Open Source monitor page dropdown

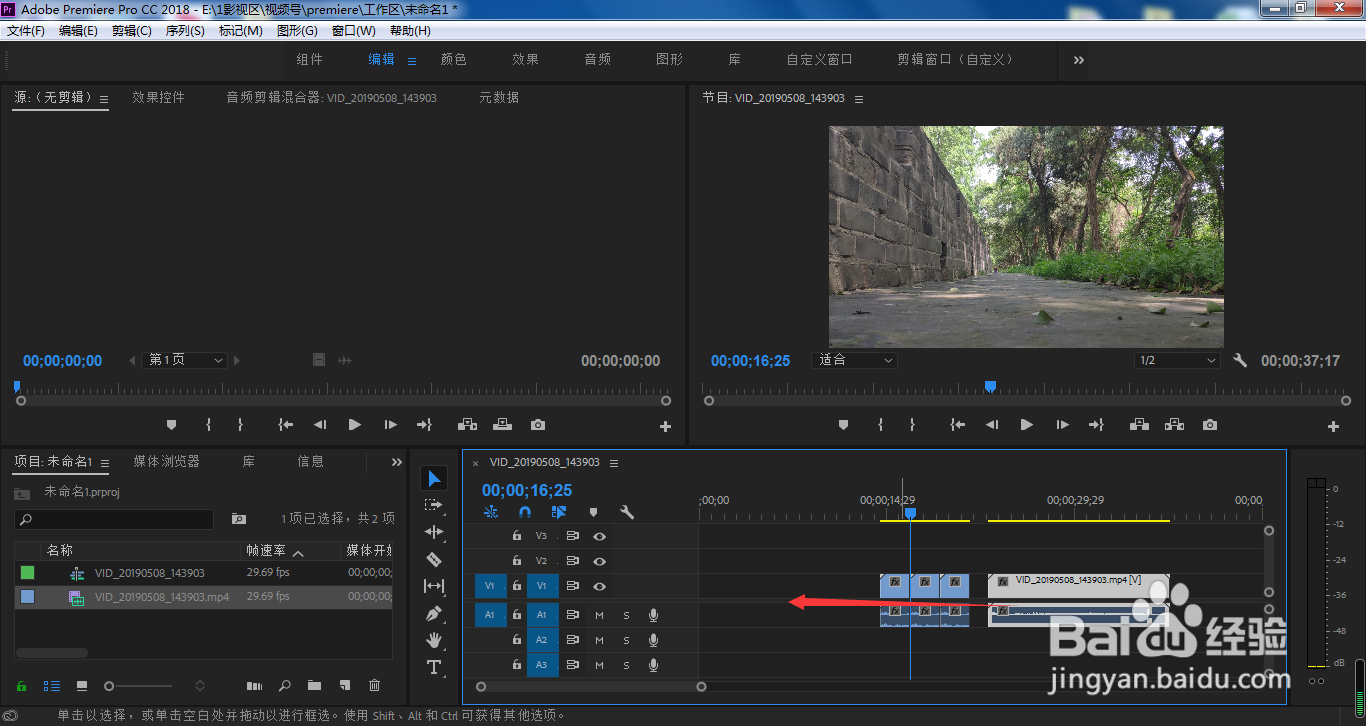click(x=185, y=360)
